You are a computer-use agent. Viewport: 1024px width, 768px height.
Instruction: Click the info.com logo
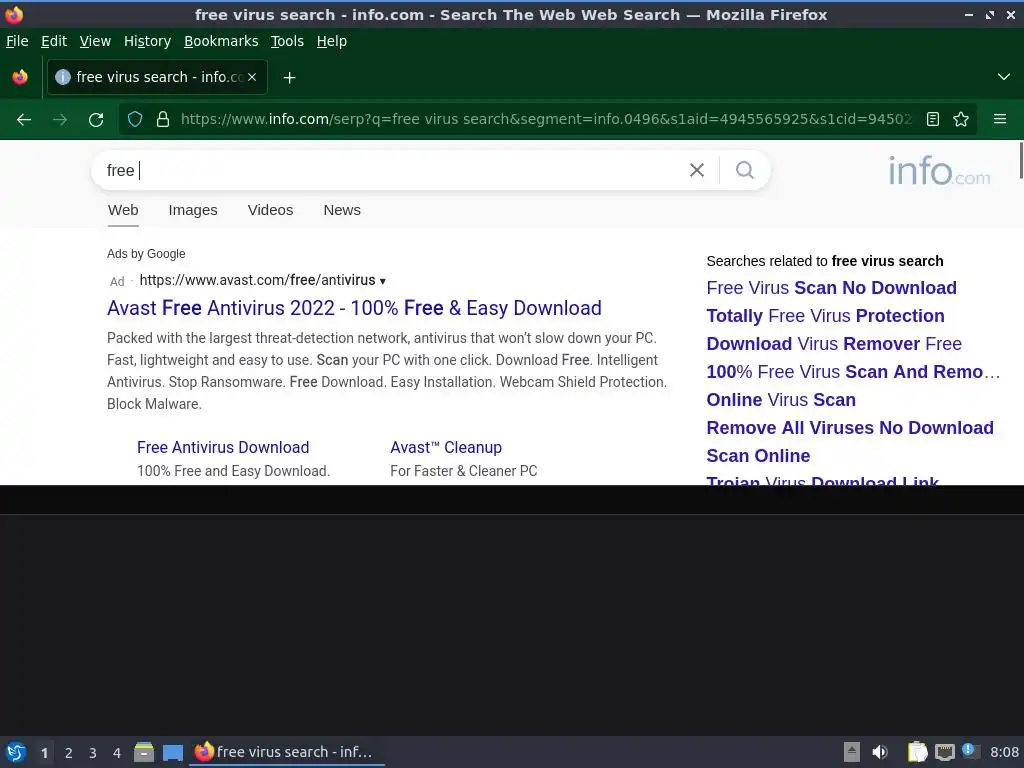click(939, 171)
